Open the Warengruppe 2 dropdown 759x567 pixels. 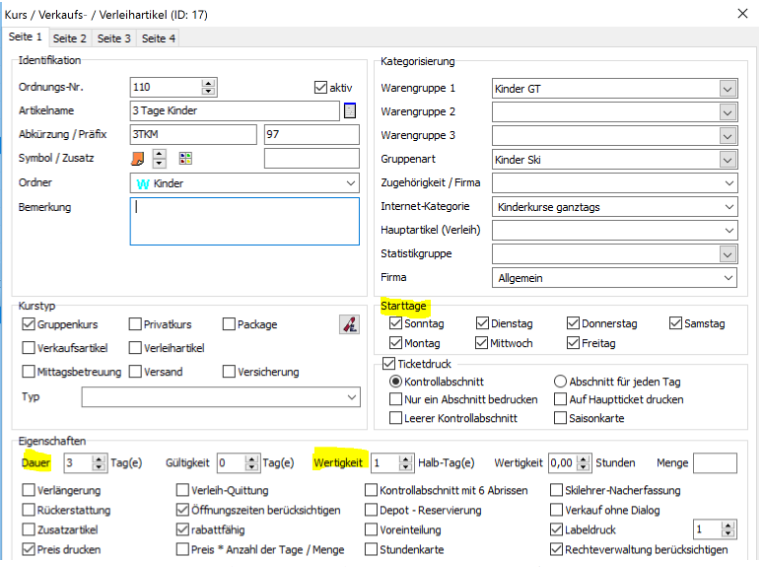(x=727, y=112)
